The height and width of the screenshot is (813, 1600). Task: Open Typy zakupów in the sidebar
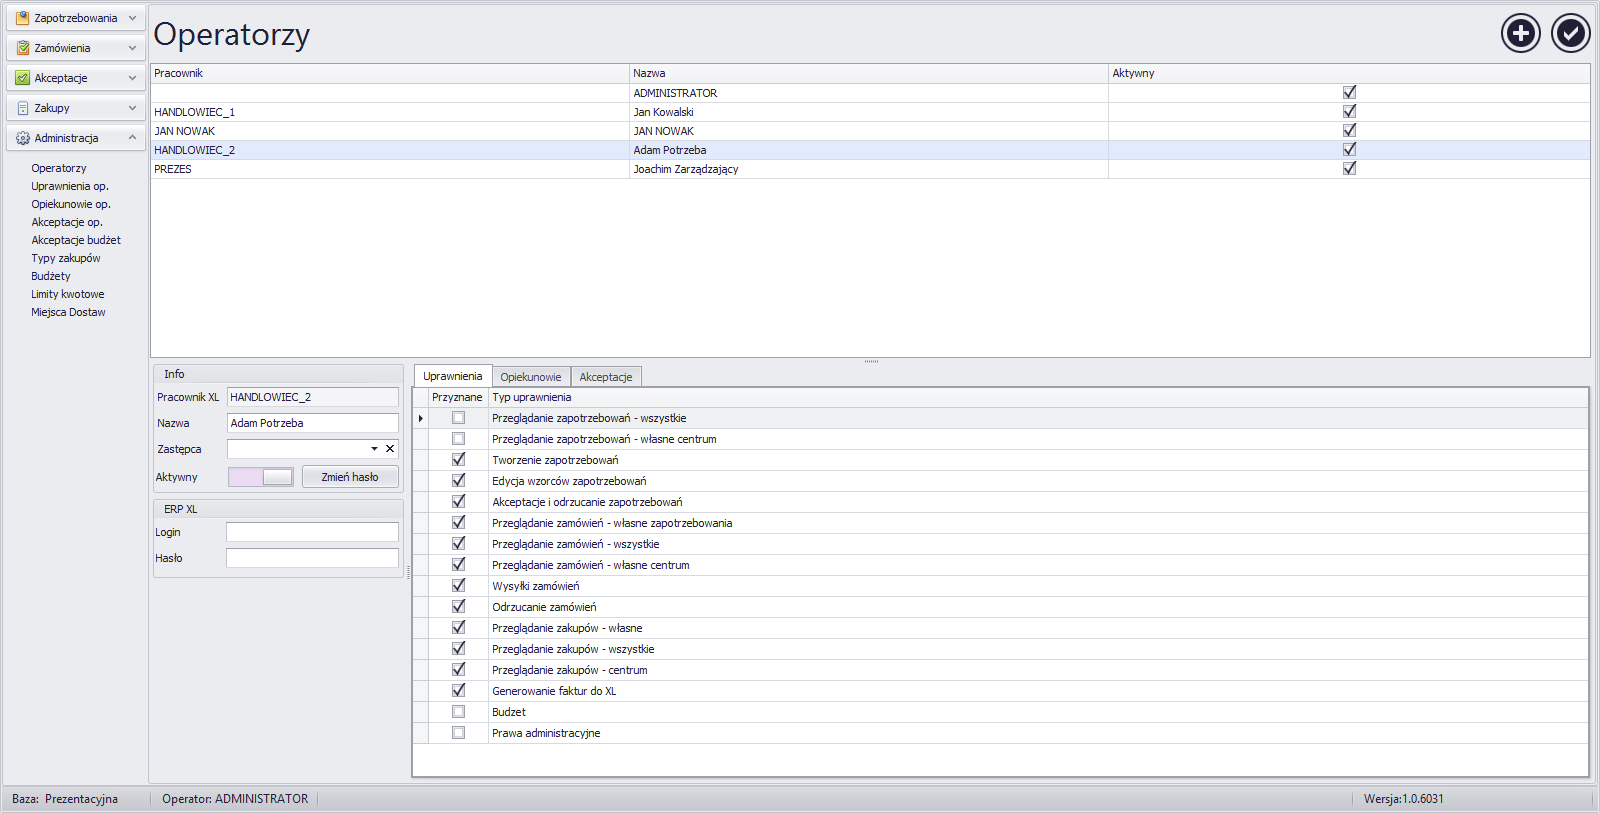click(x=66, y=258)
